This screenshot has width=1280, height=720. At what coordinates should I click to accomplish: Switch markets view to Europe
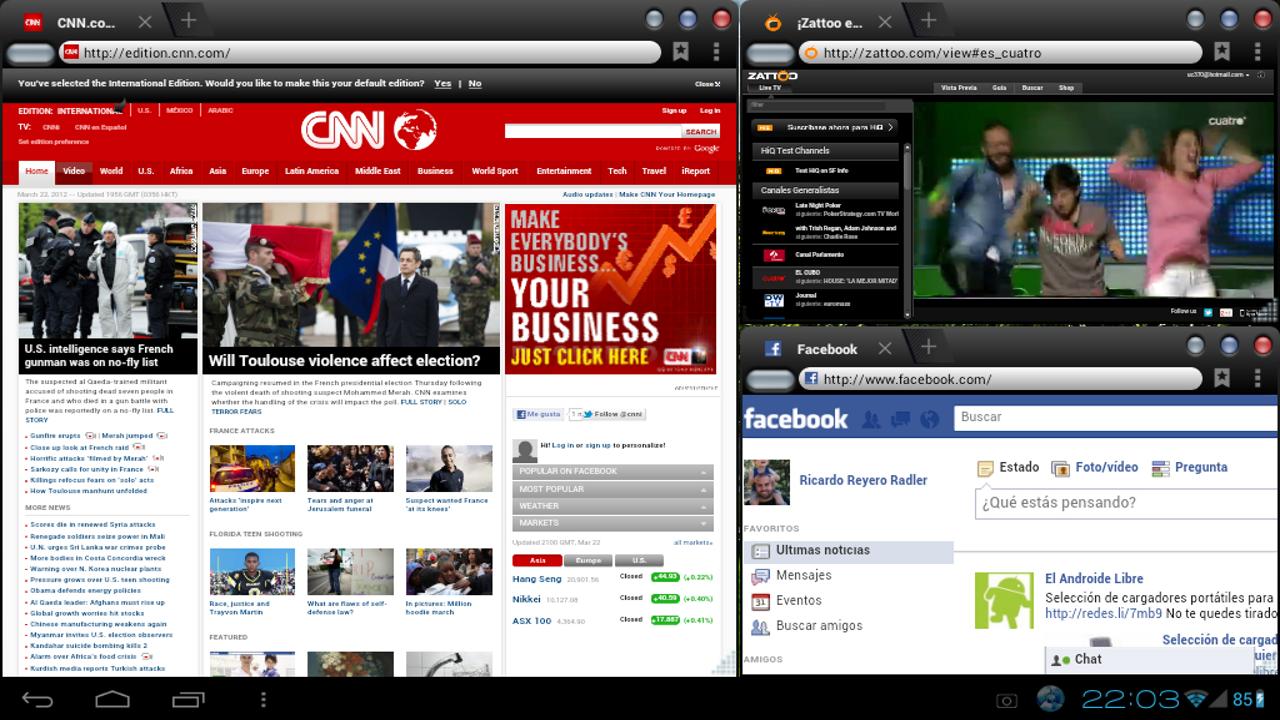(588, 561)
